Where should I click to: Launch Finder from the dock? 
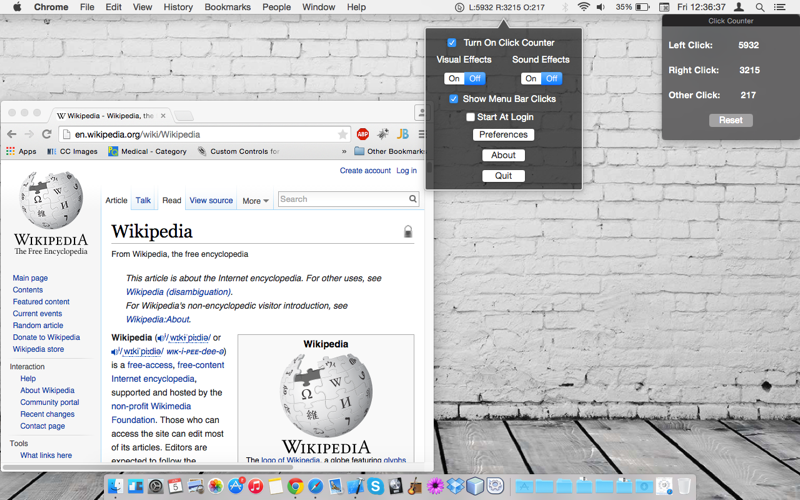pyautogui.click(x=116, y=486)
